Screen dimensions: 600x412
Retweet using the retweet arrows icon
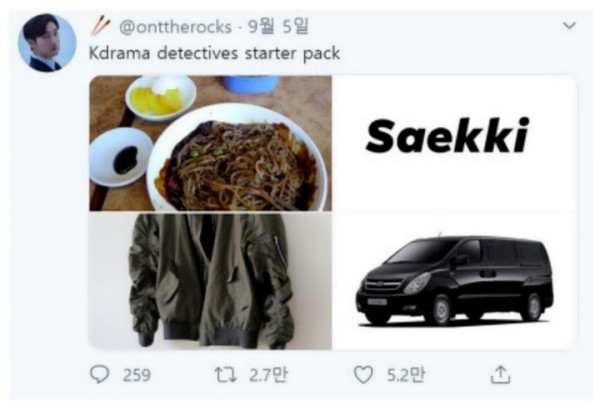225,375
